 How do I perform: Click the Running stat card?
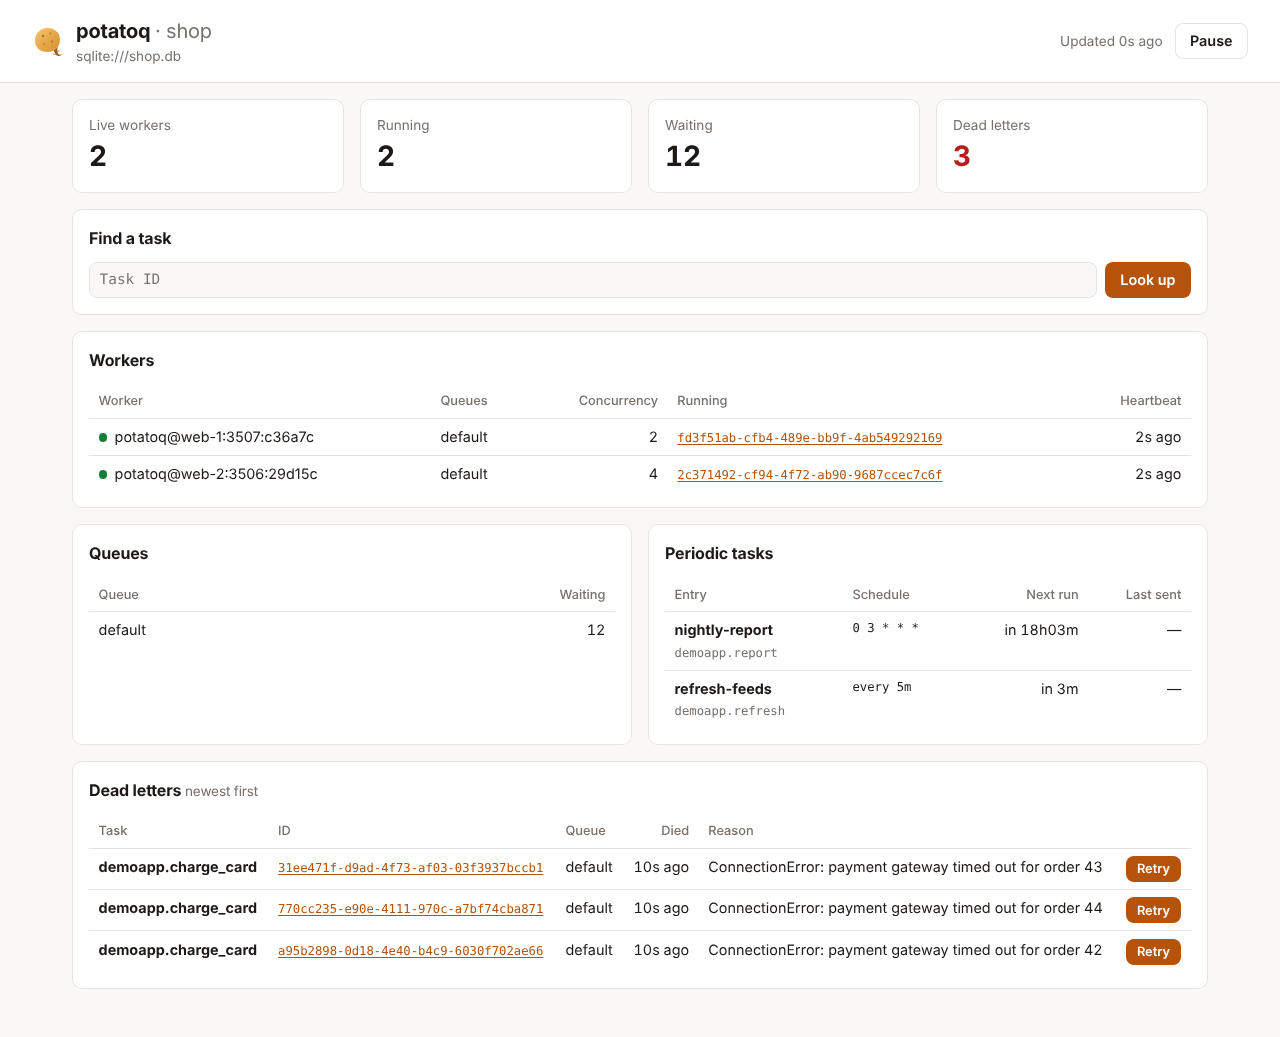496,146
